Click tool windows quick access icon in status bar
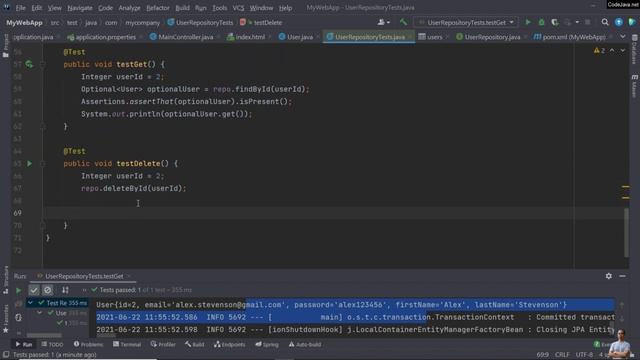The height and width of the screenshot is (360, 640). pos(6,355)
